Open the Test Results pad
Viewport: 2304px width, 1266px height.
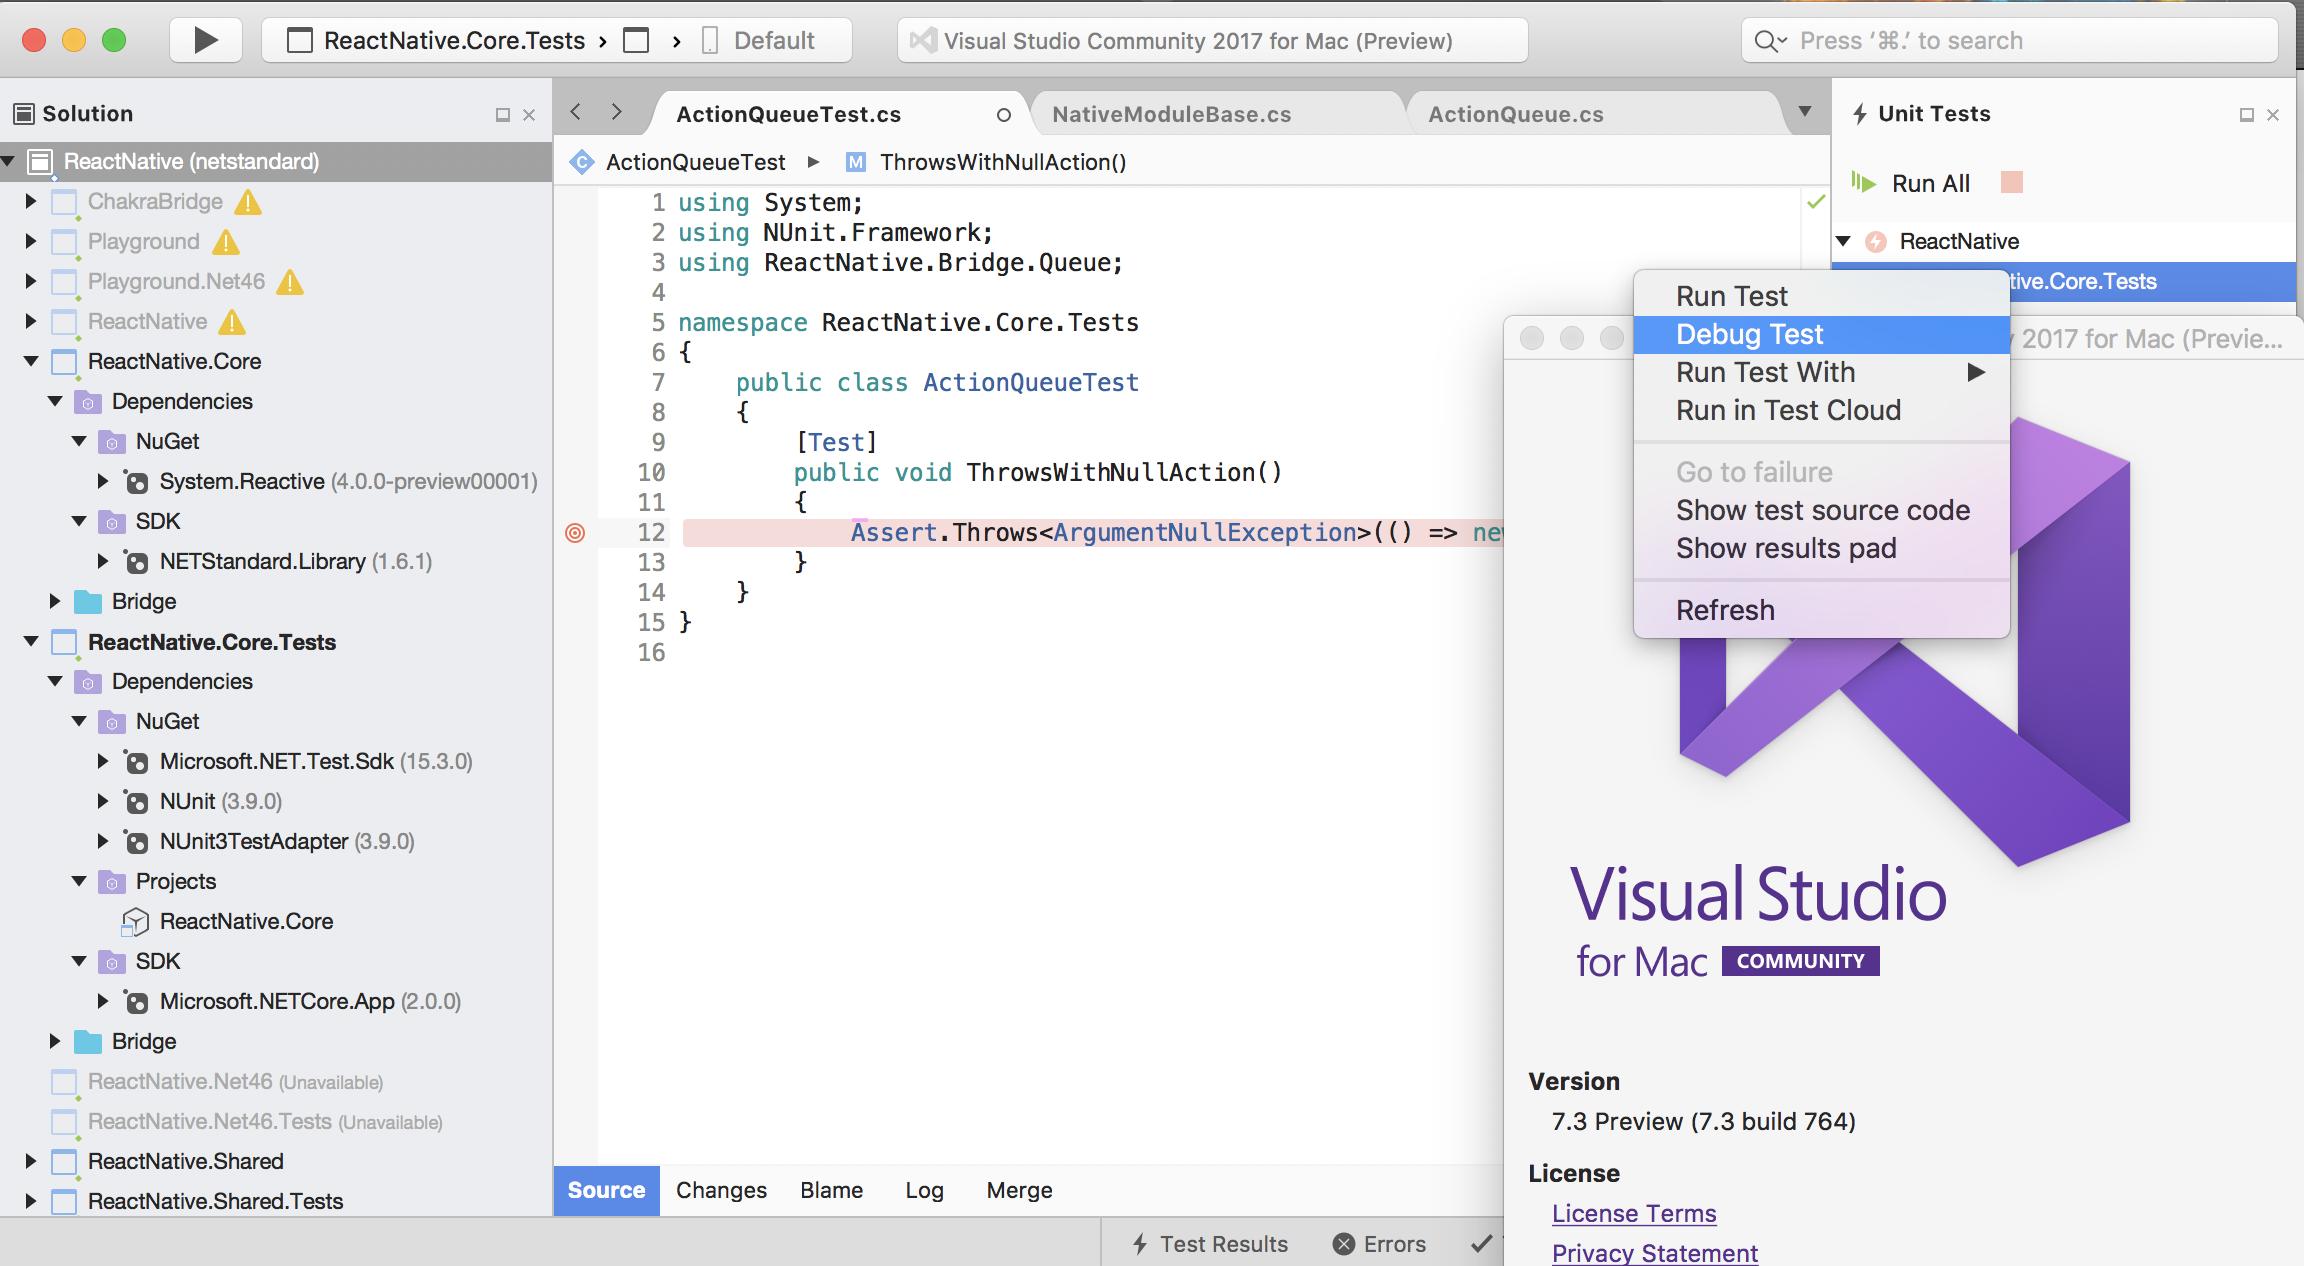click(1209, 1244)
